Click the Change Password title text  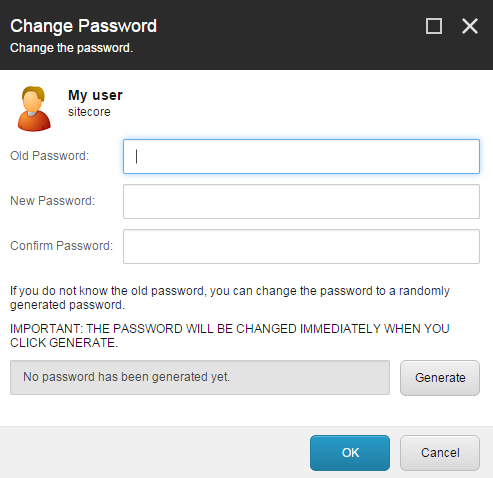click(x=83, y=26)
